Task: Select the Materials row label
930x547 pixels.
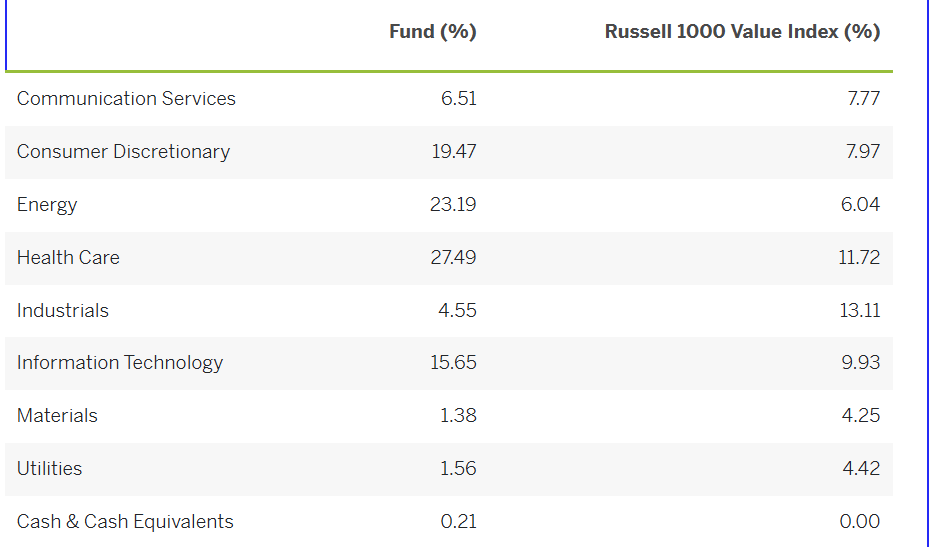Action: click(x=57, y=416)
